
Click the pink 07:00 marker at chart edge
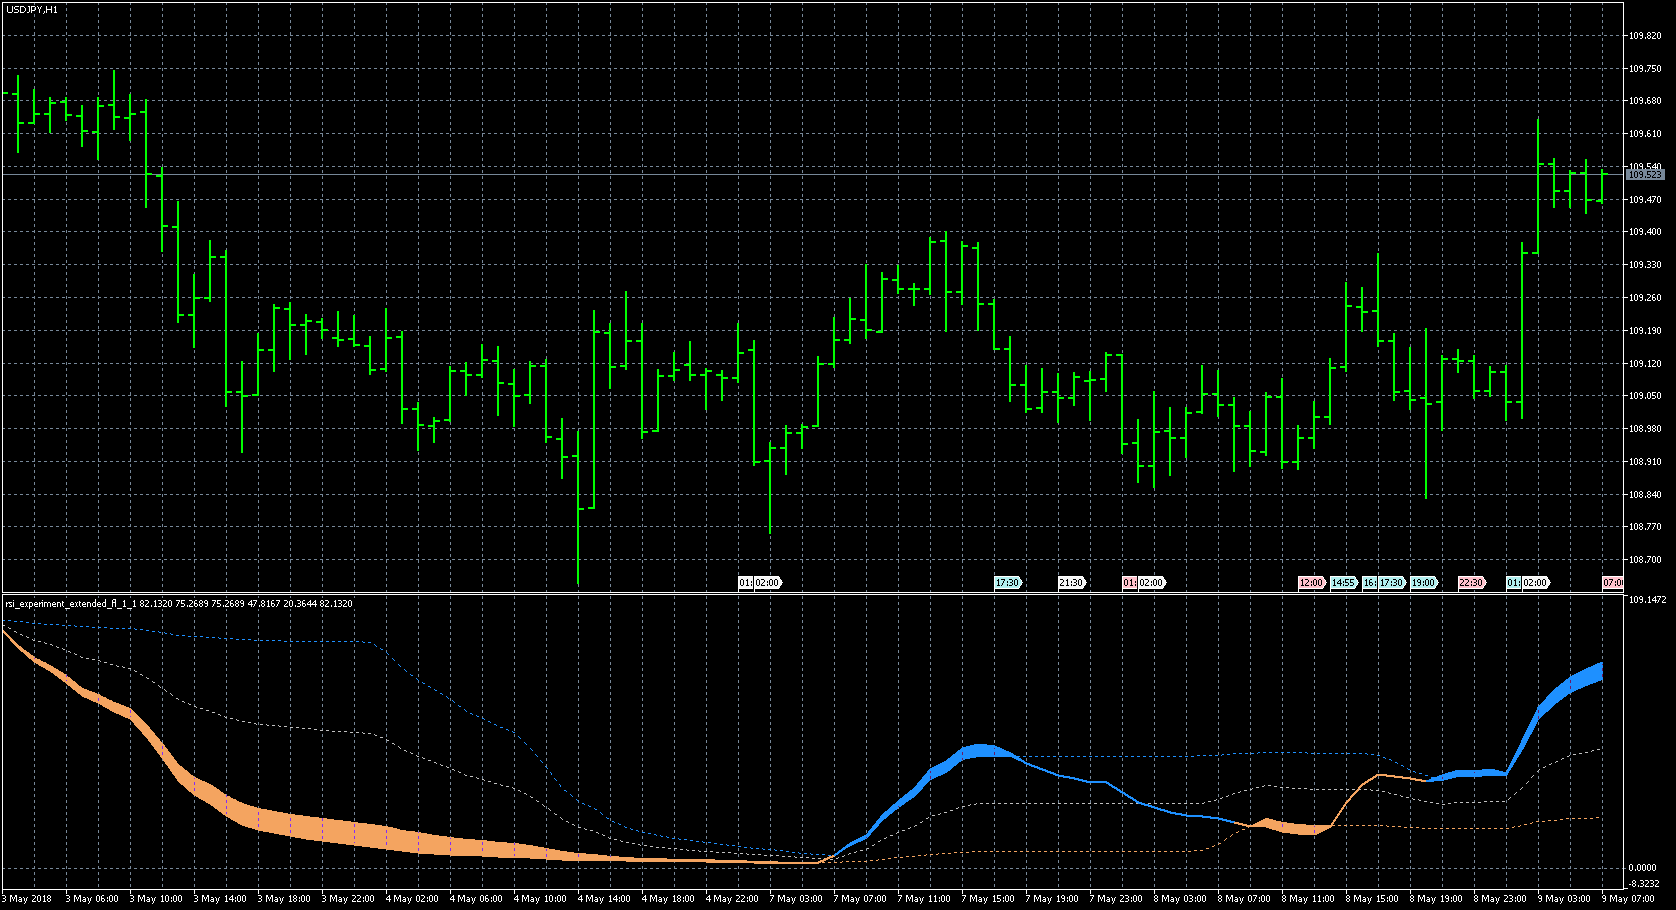pos(1612,583)
